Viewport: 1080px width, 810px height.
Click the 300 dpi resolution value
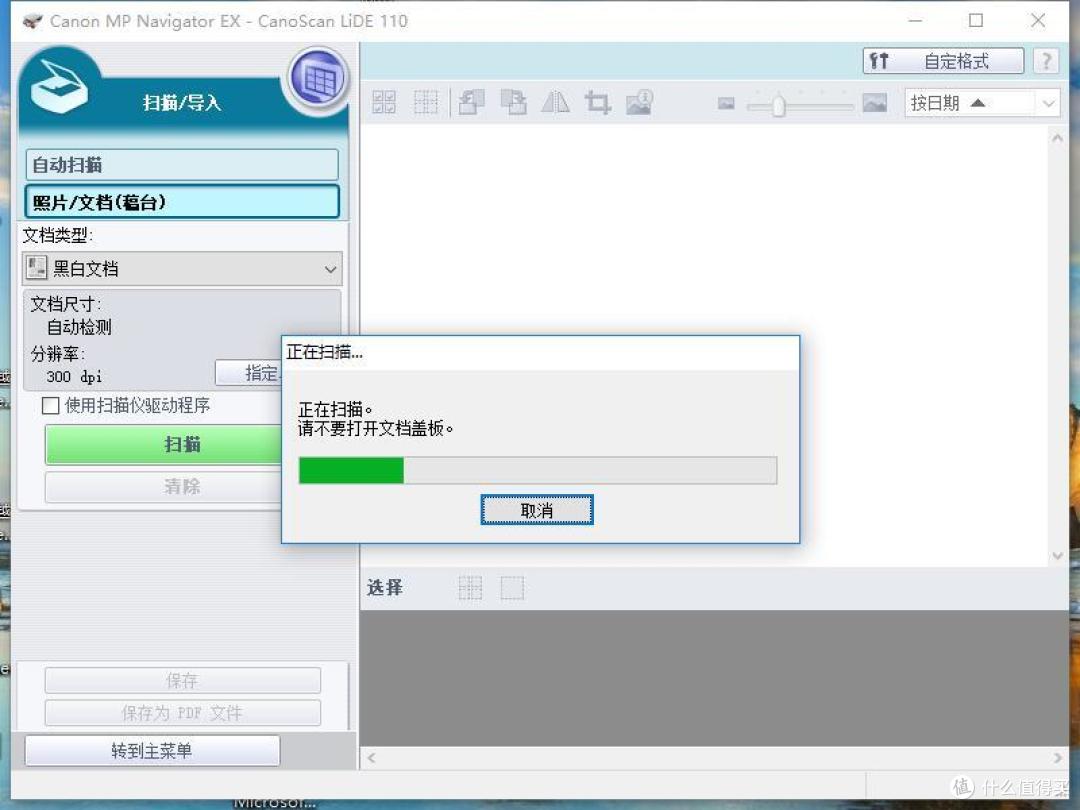pos(74,377)
